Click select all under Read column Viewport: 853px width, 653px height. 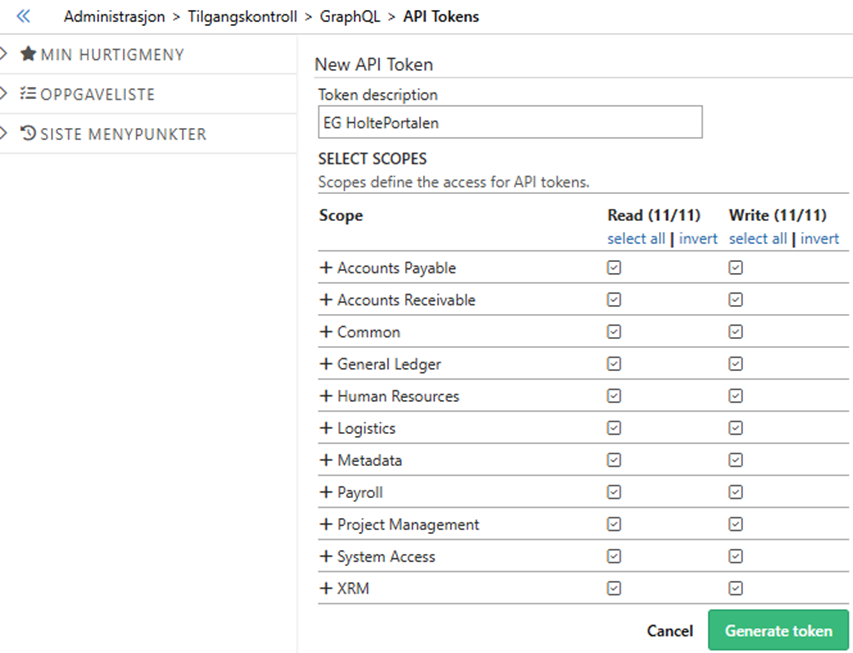[636, 239]
